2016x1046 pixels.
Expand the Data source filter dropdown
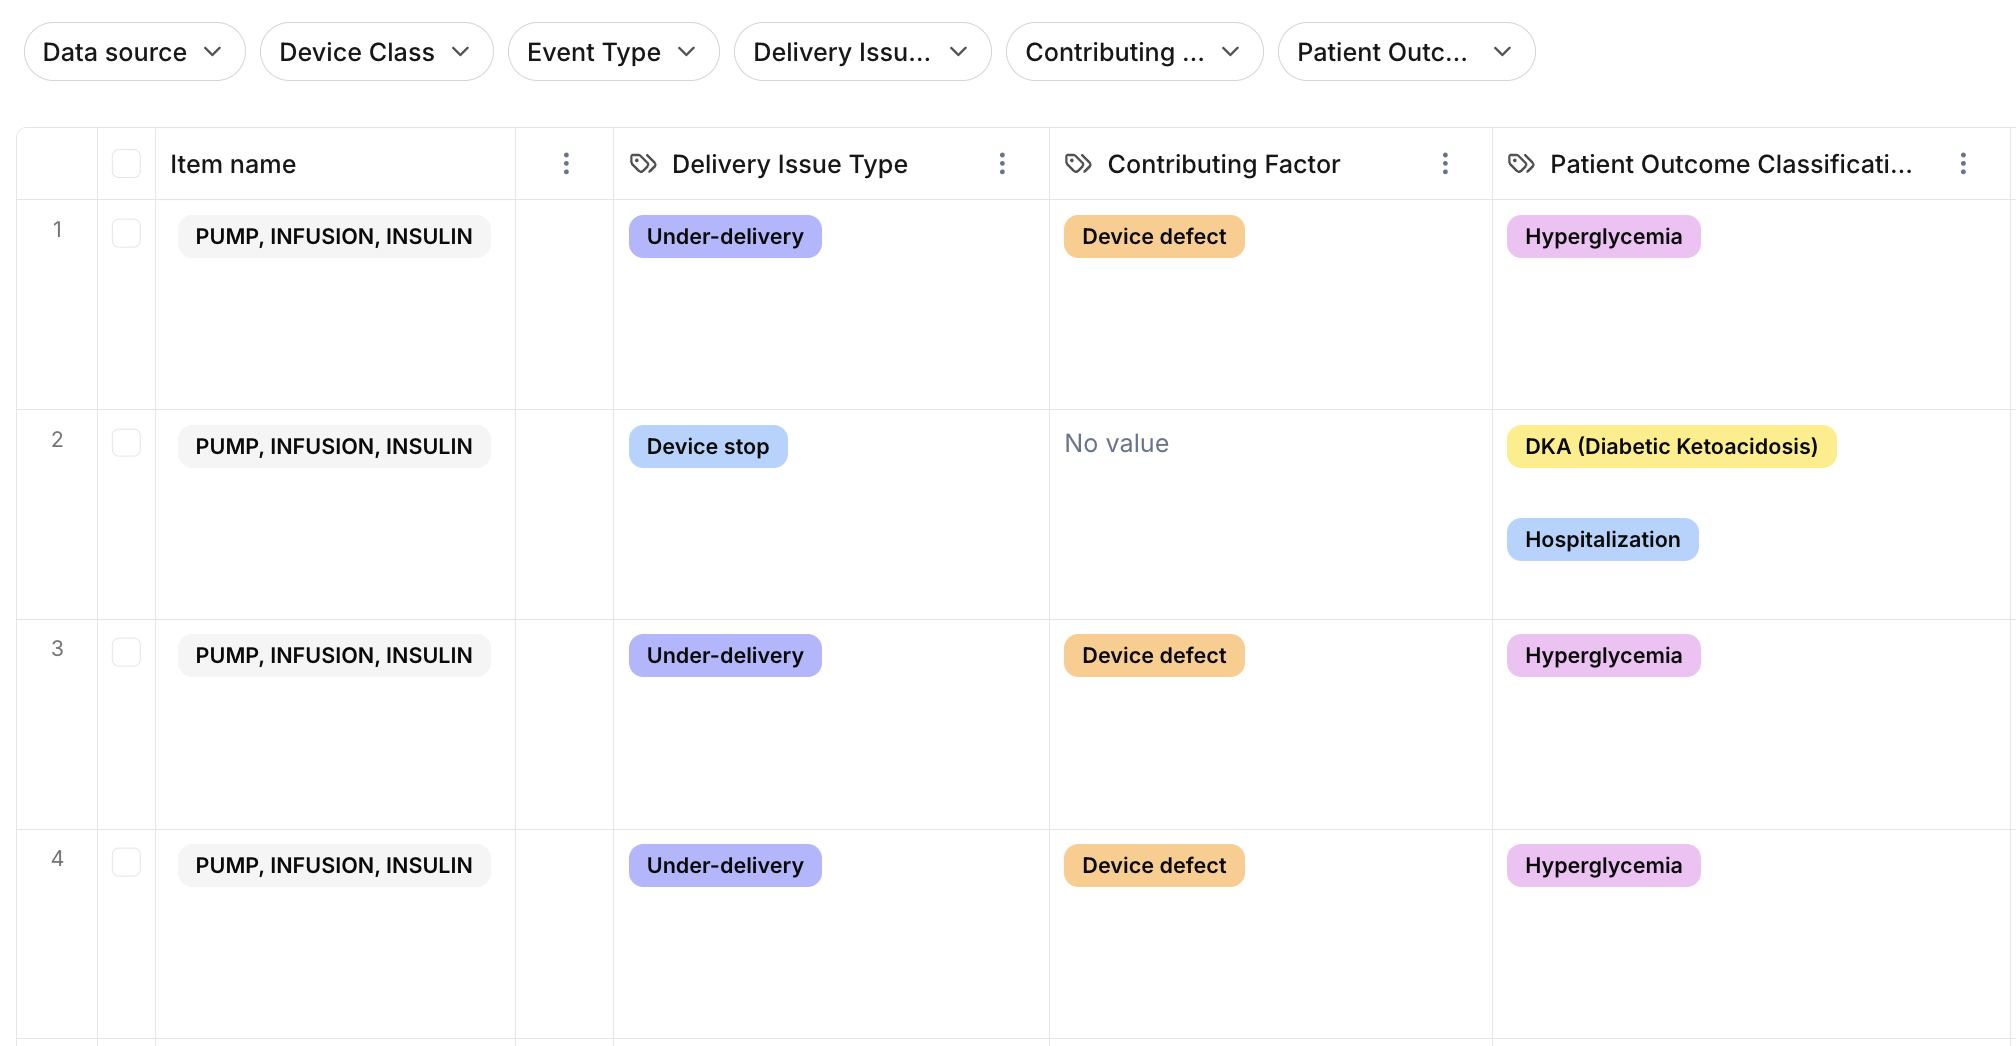pos(134,52)
